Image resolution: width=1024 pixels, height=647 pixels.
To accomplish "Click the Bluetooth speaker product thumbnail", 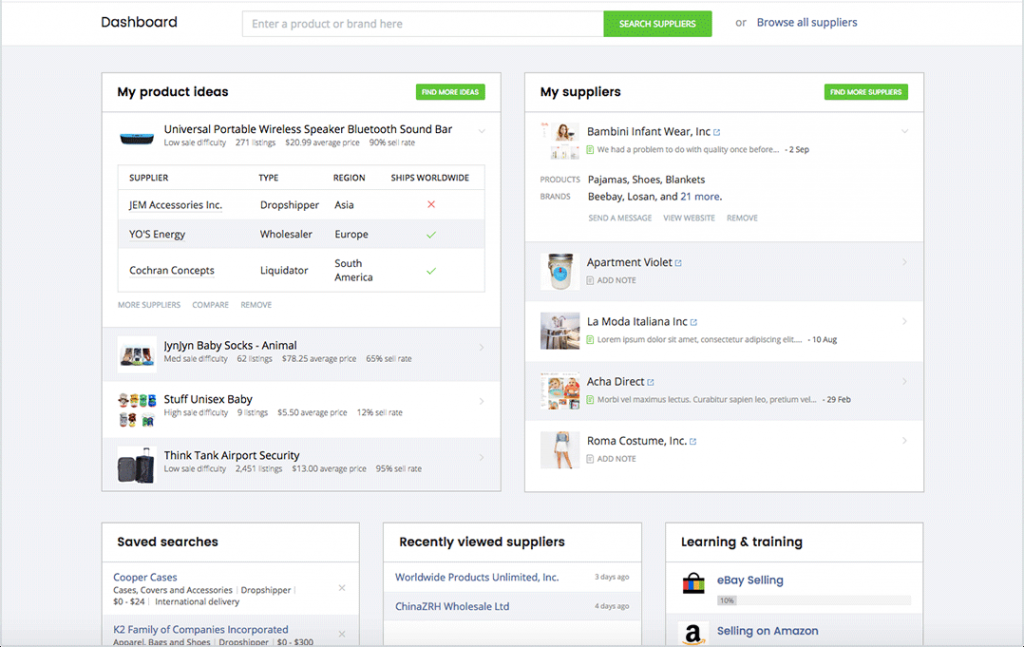I will point(136,138).
